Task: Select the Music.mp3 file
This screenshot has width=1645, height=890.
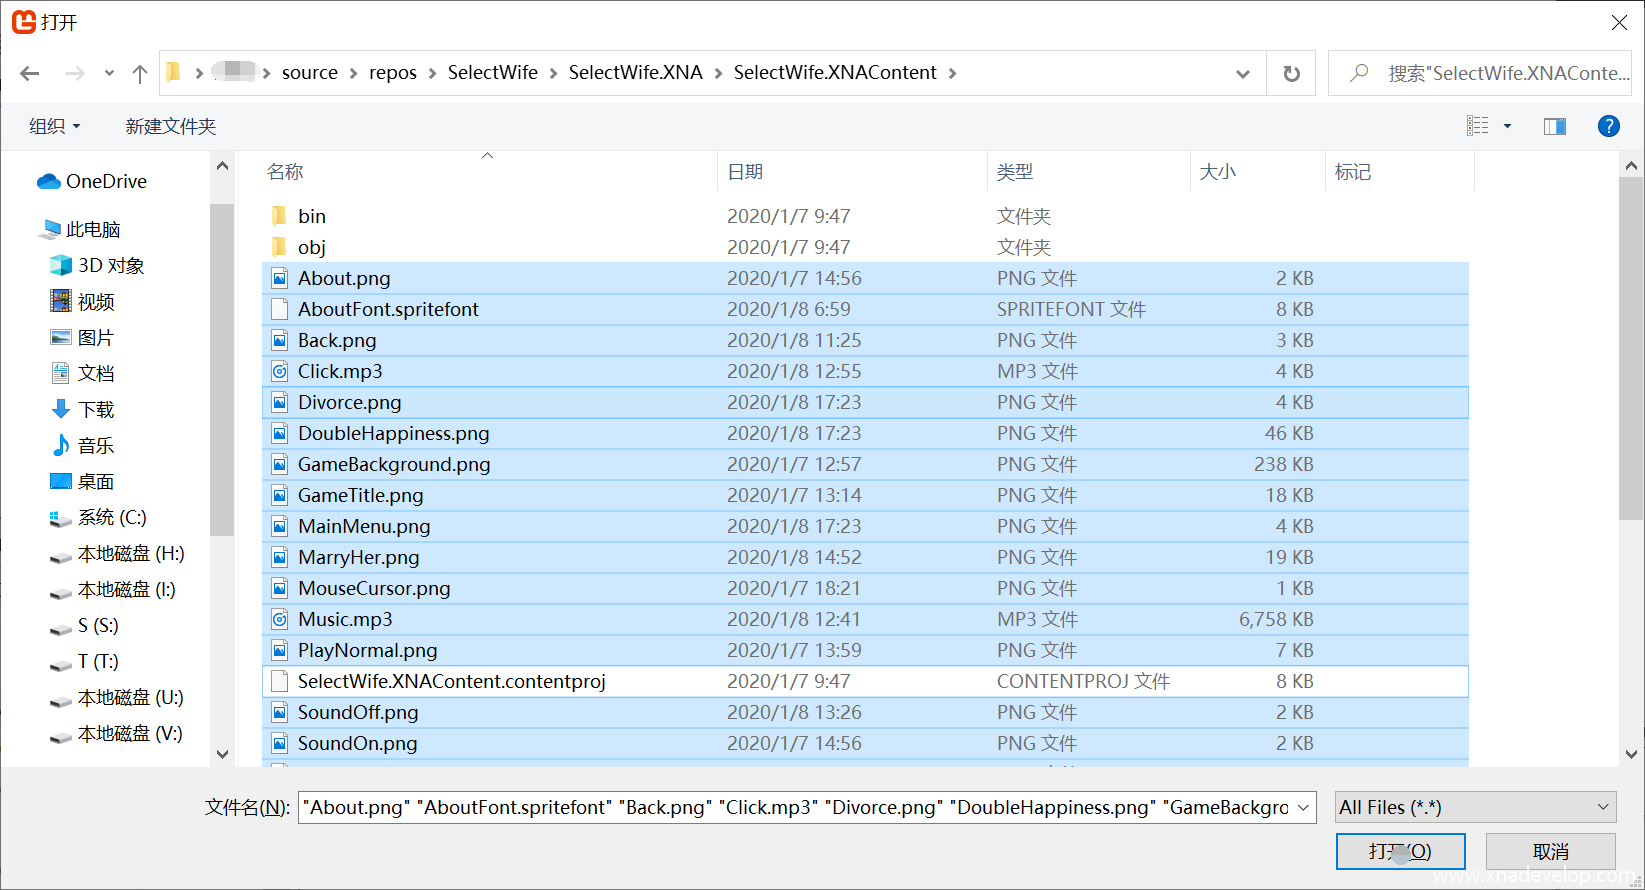Action: [345, 619]
